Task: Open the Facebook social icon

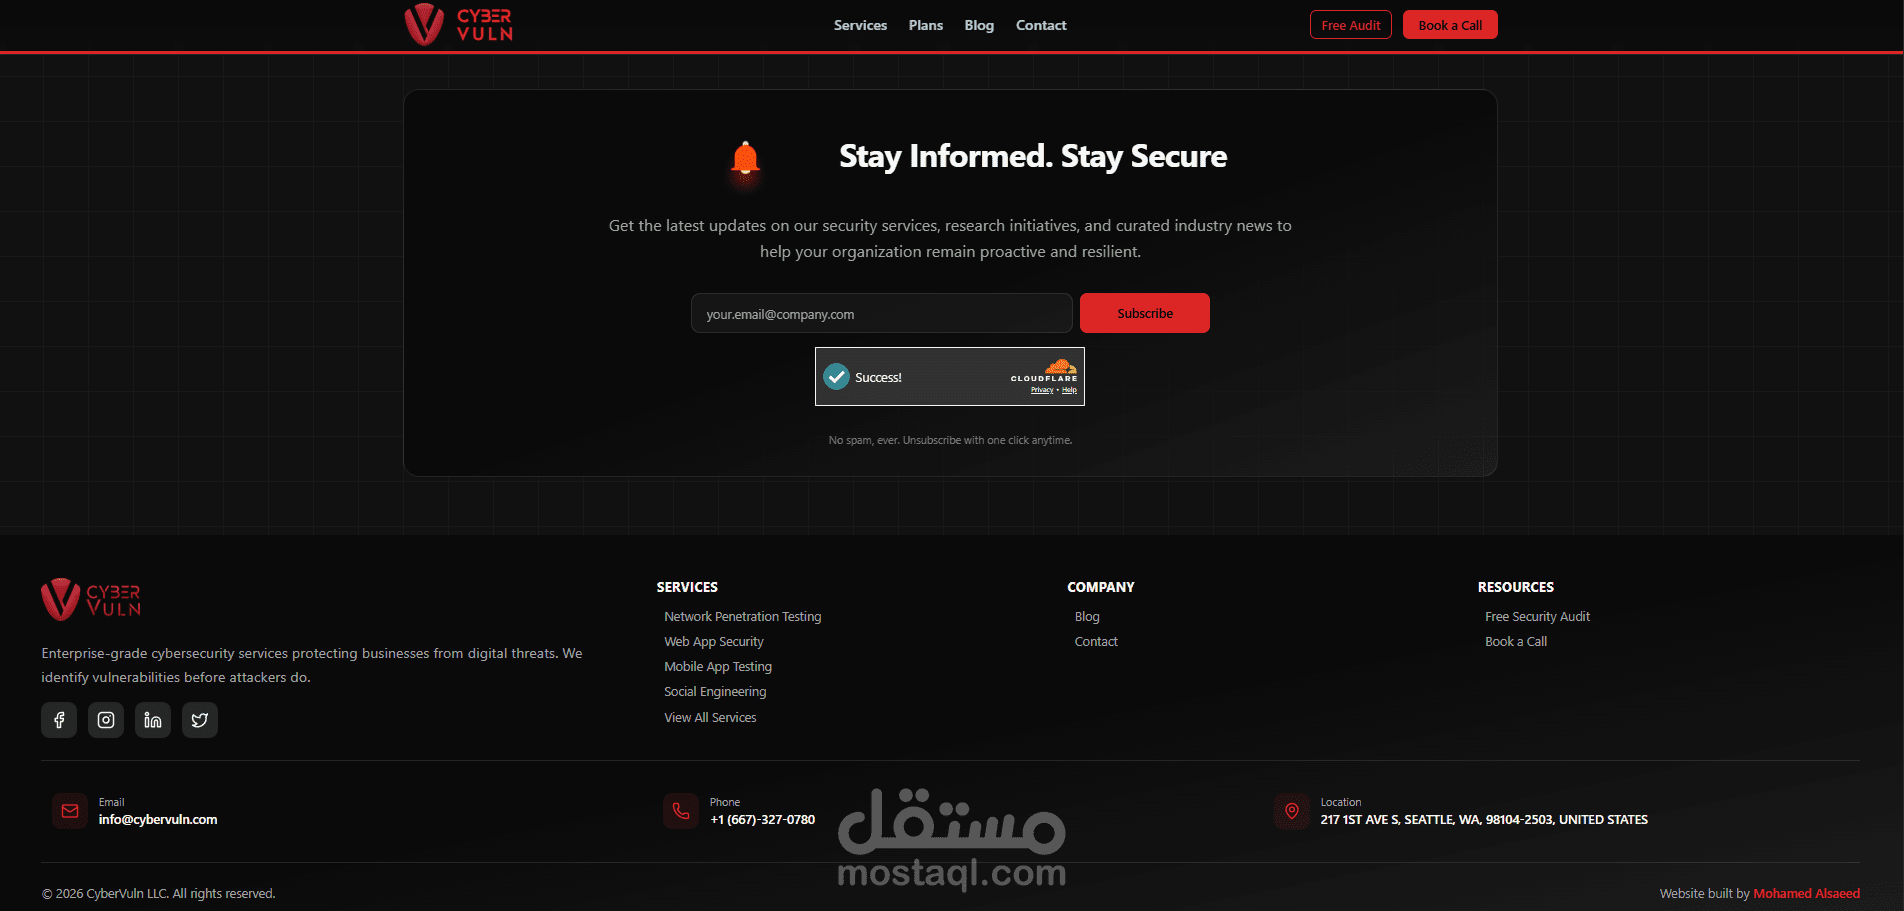Action: click(59, 720)
